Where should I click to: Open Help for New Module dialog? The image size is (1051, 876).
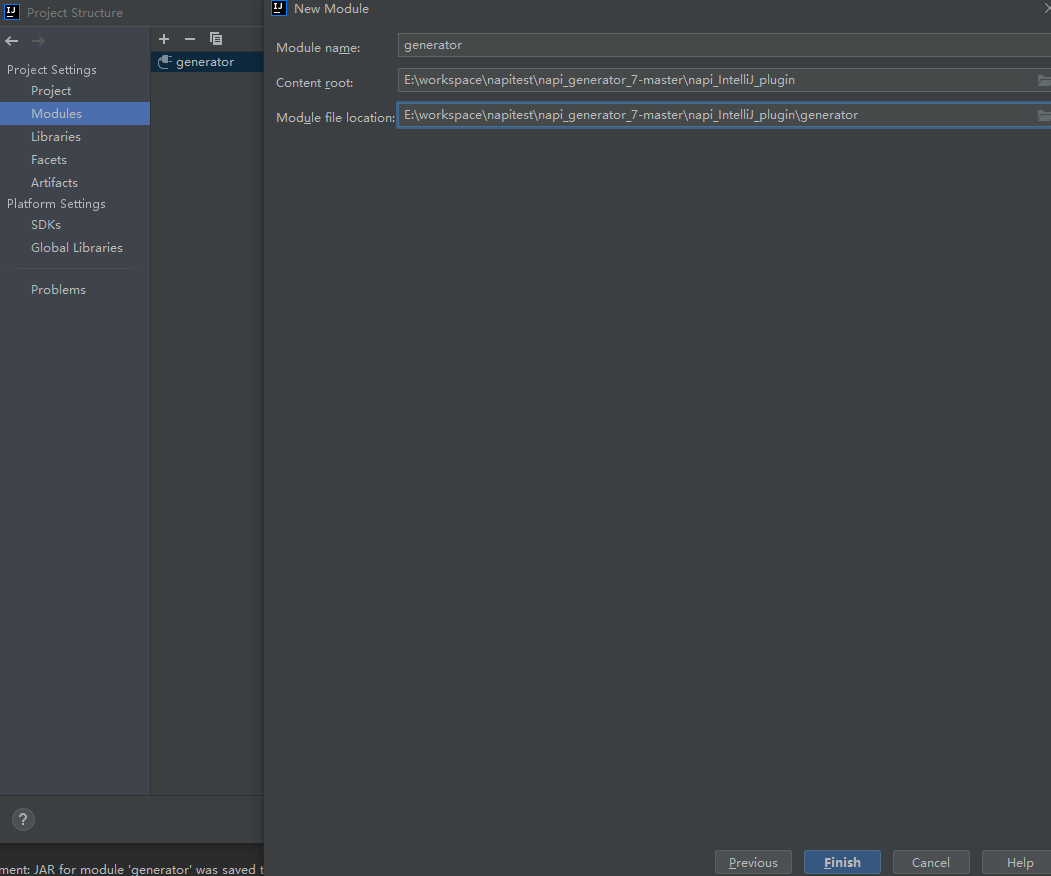click(1019, 863)
